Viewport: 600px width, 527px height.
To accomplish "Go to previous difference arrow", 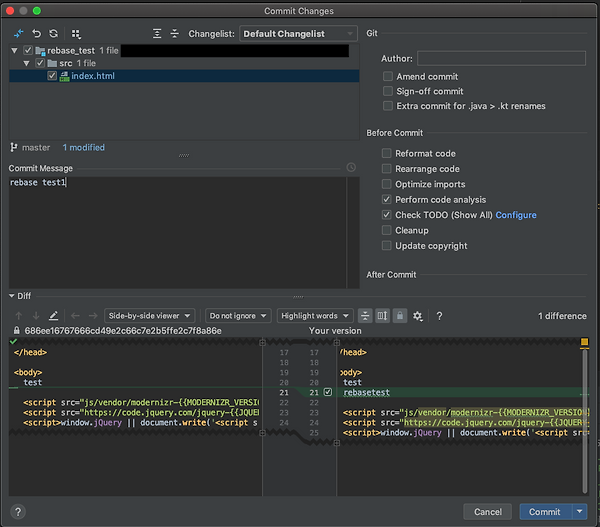I will click(18, 316).
